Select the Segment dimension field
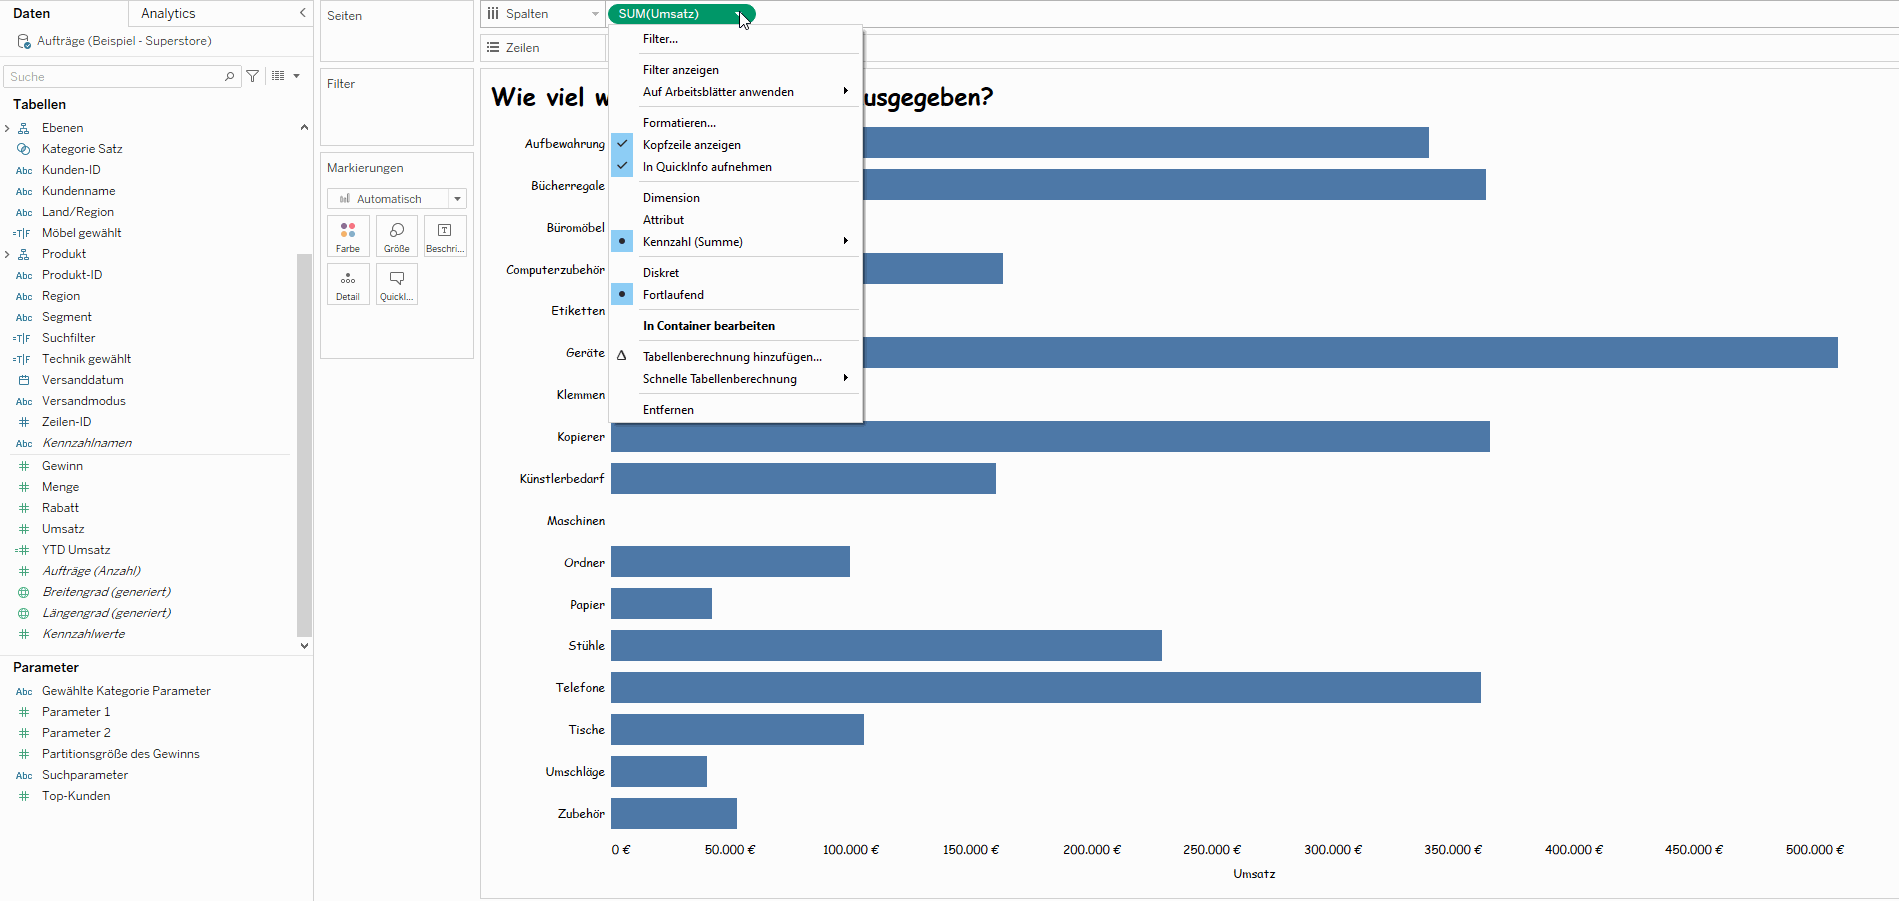Image resolution: width=1899 pixels, height=901 pixels. [67, 317]
